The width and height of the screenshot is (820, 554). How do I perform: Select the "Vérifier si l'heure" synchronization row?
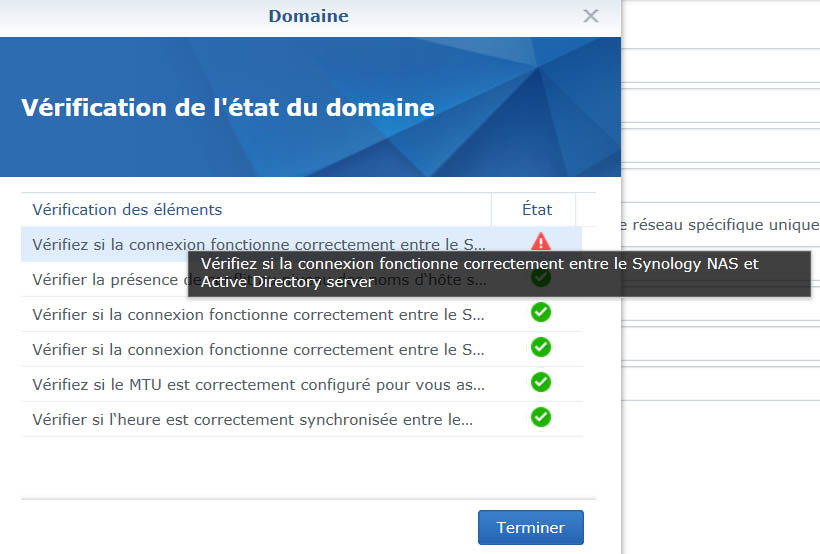coord(252,420)
